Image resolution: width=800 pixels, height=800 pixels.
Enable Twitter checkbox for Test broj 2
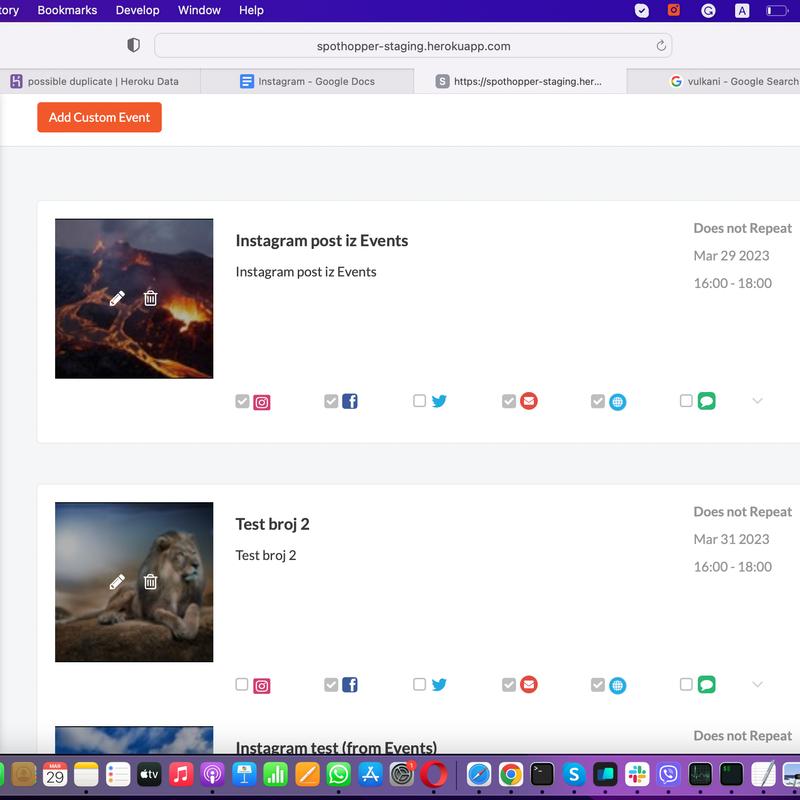419,685
